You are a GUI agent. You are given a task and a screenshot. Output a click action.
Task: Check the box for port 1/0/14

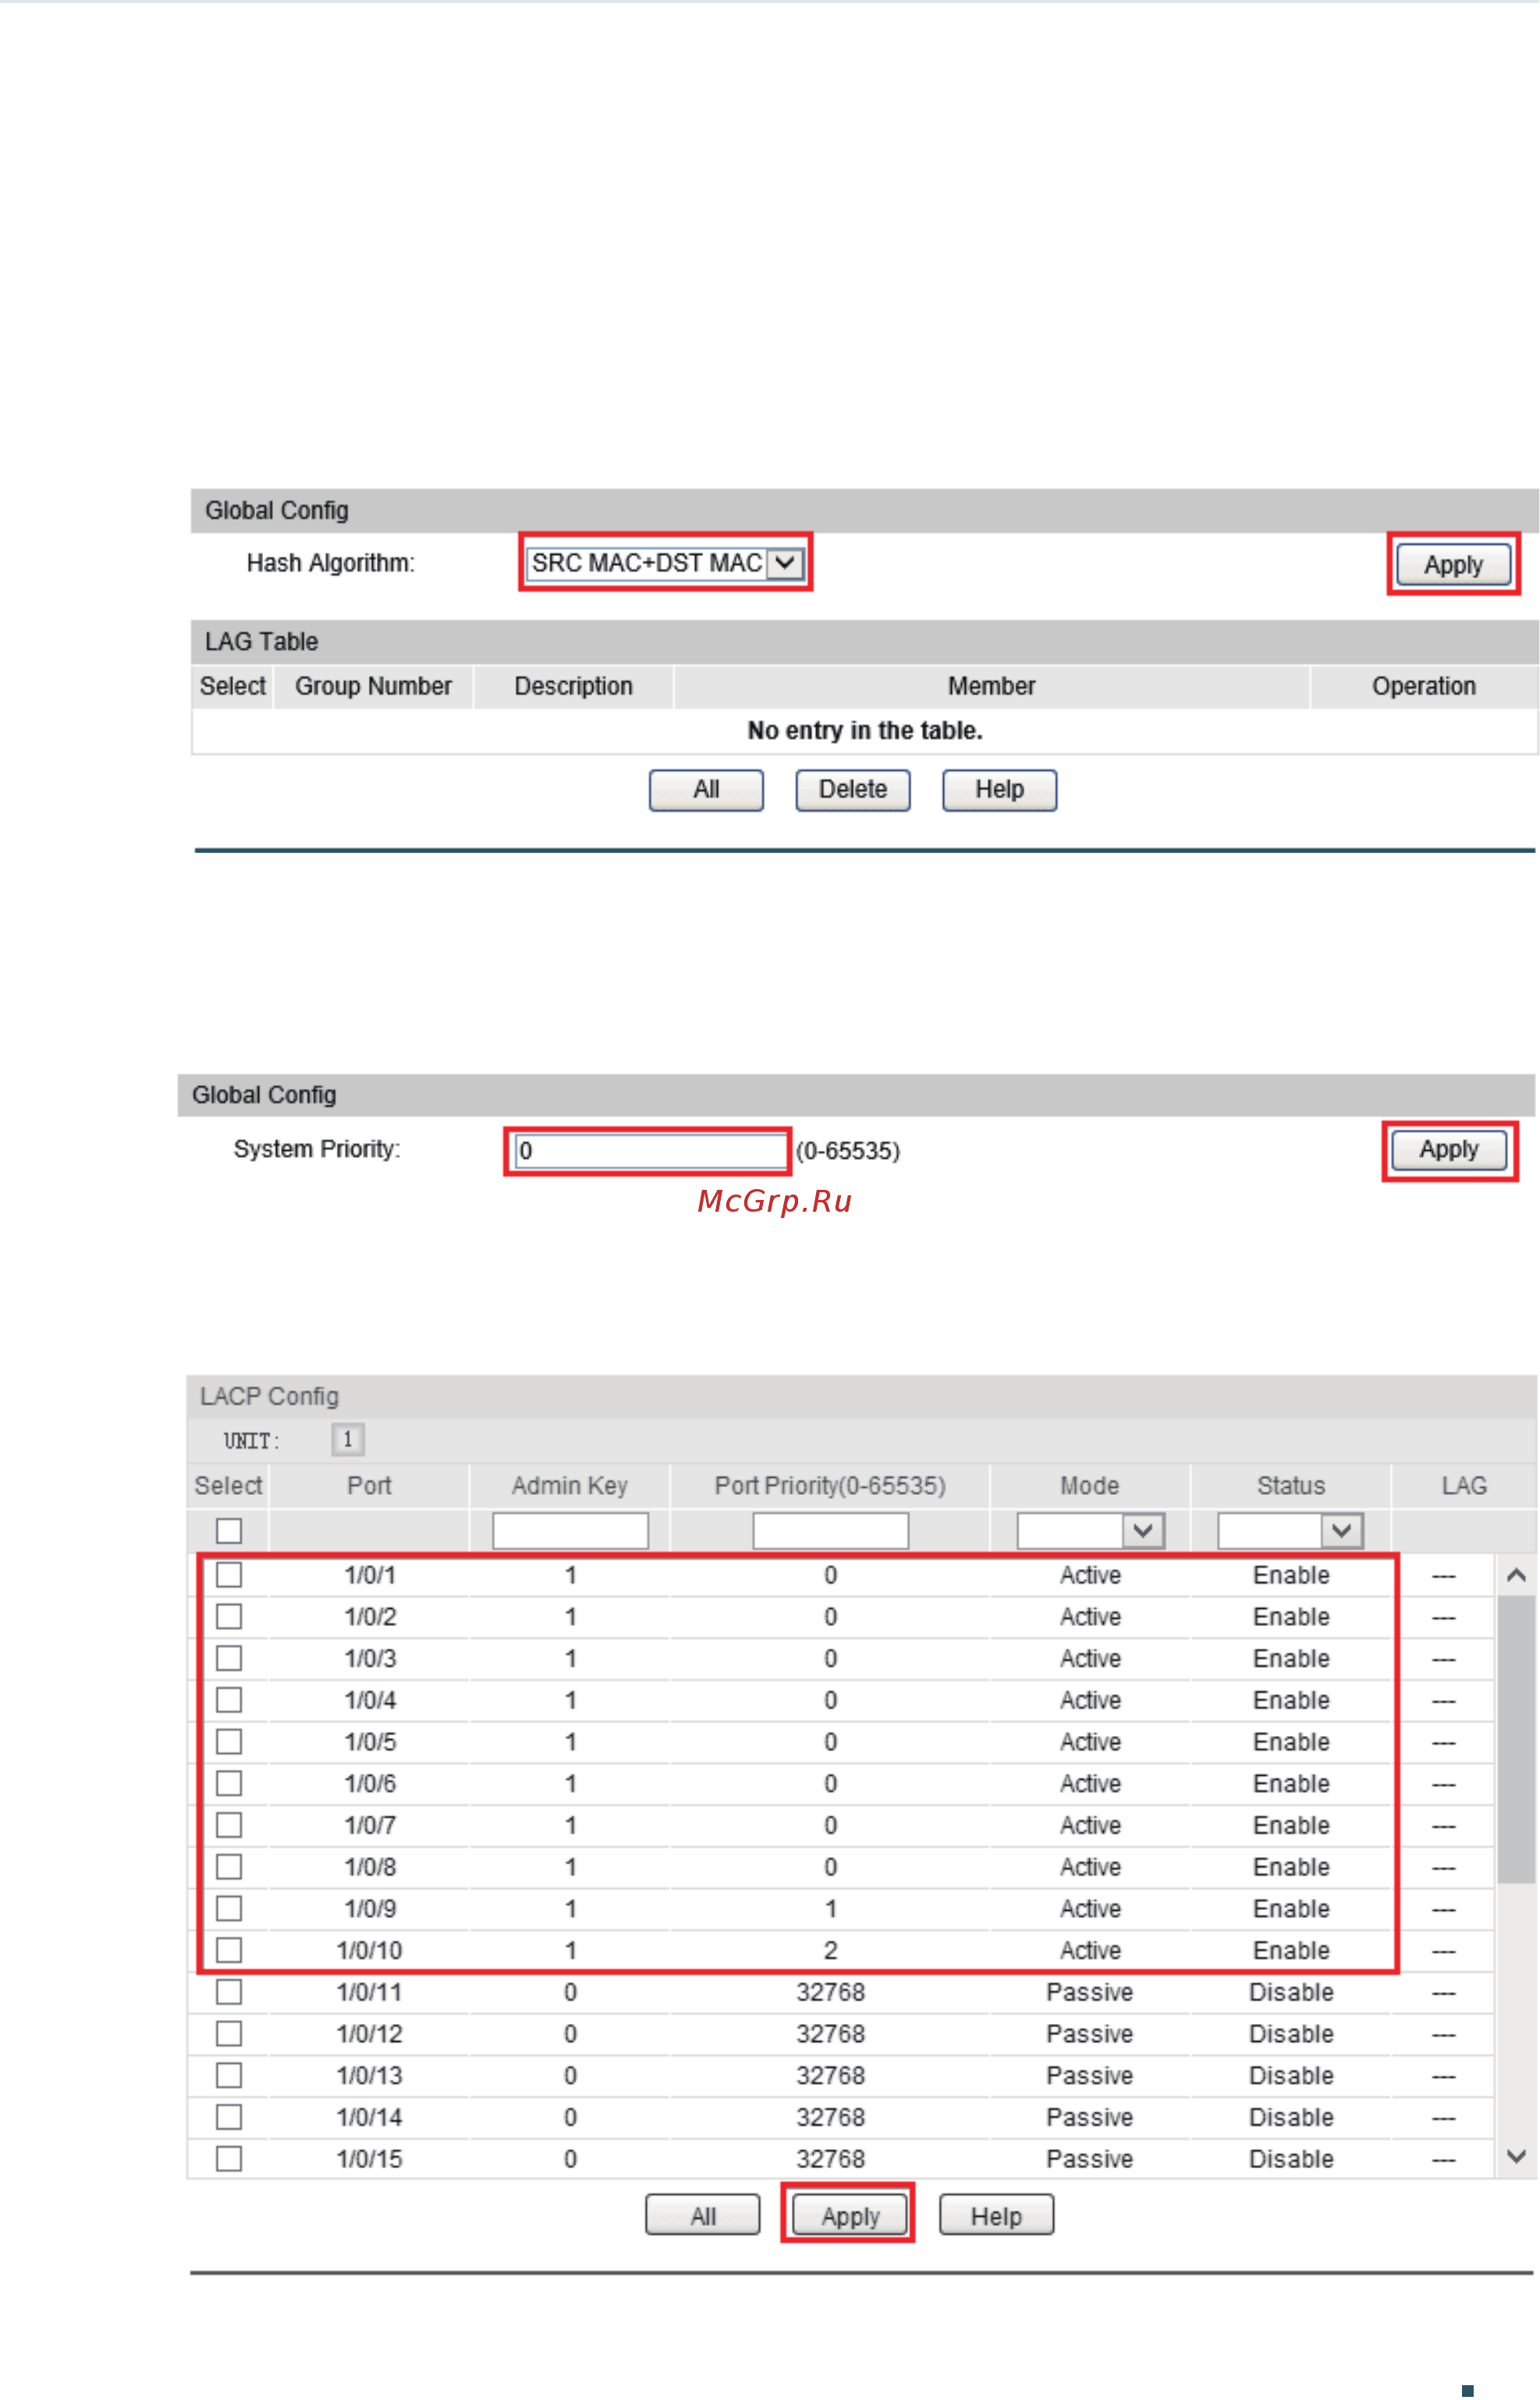pos(229,2117)
